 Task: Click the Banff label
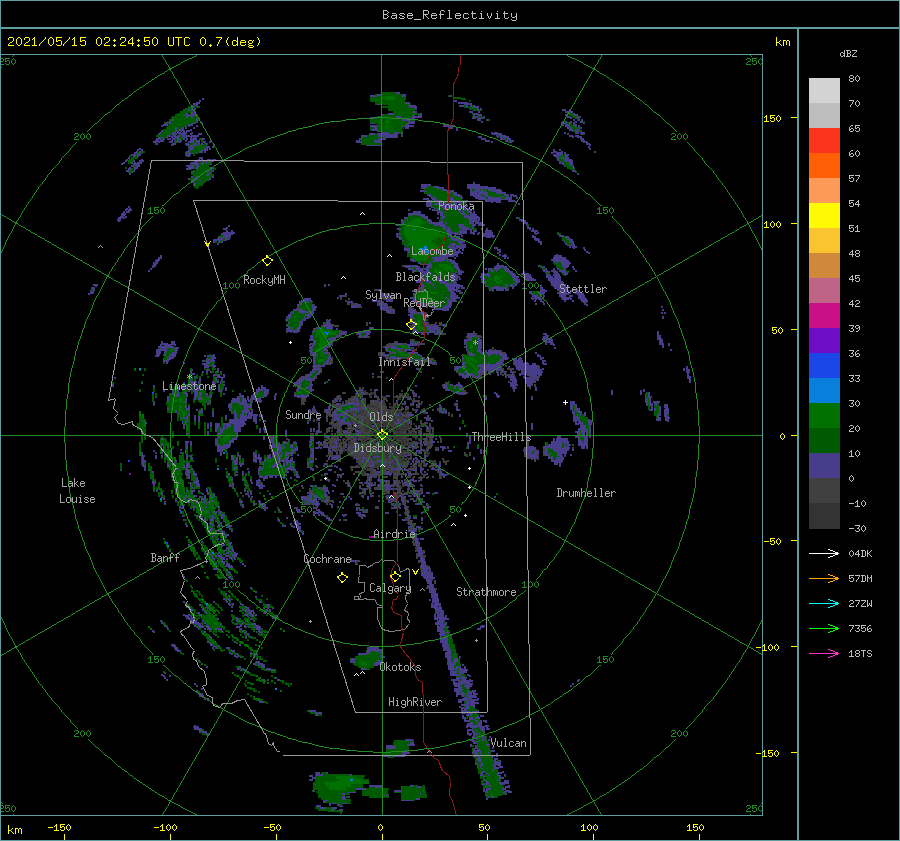click(165, 557)
